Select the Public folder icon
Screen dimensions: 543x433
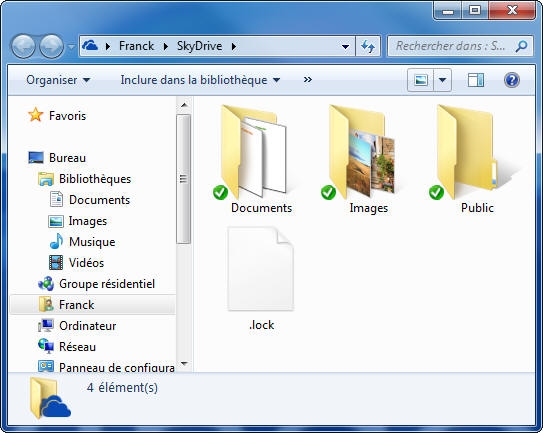(466, 152)
